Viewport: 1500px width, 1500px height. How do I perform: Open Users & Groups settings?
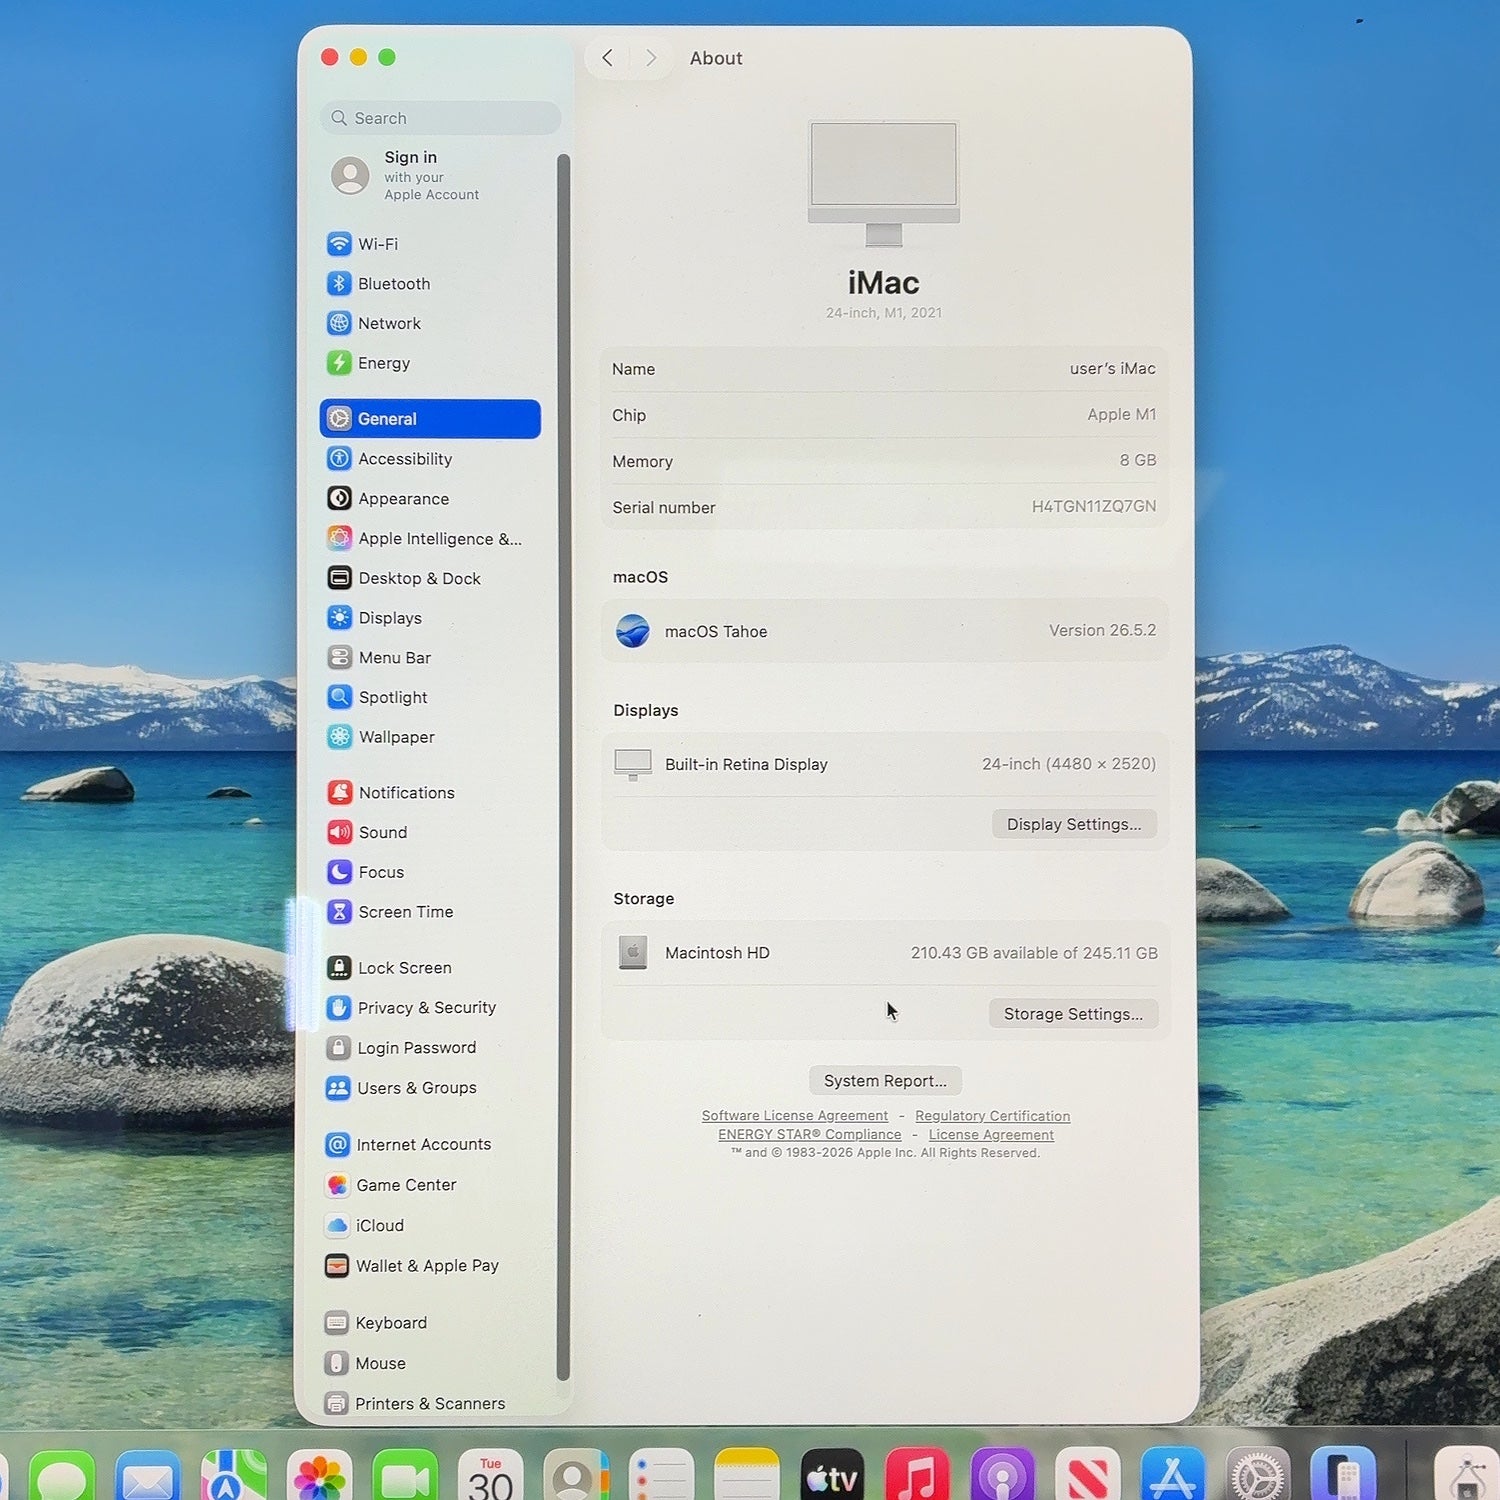[x=430, y=1088]
